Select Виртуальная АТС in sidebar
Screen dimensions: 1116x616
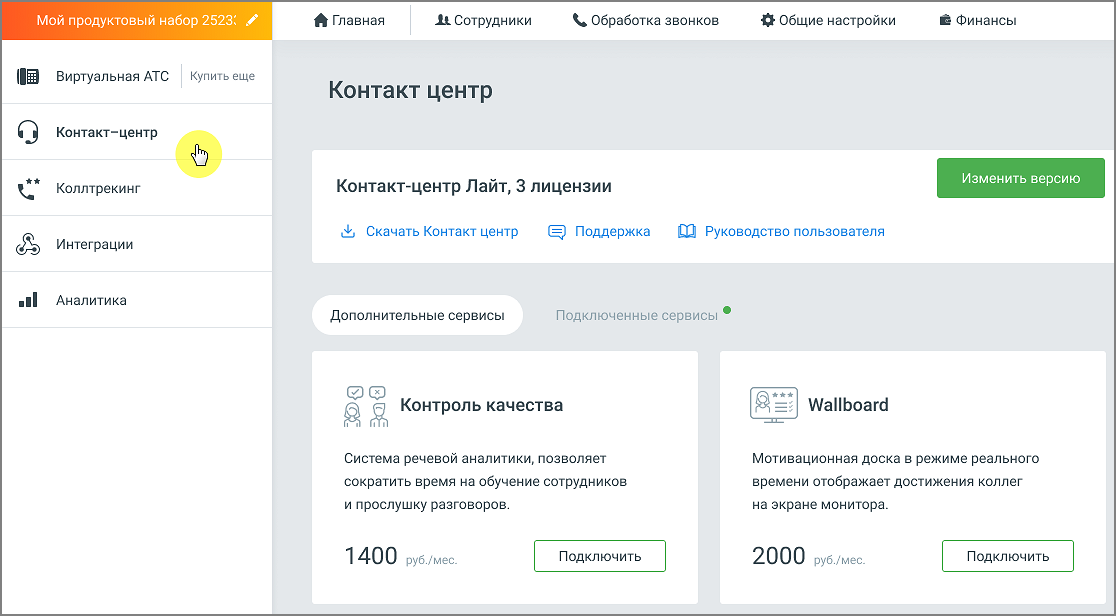[x=112, y=76]
